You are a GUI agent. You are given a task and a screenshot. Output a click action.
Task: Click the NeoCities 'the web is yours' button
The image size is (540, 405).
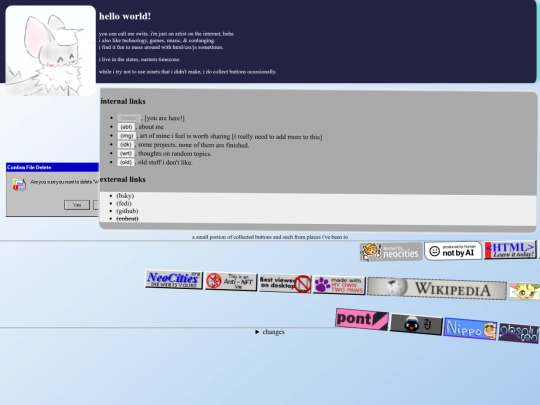click(x=174, y=279)
